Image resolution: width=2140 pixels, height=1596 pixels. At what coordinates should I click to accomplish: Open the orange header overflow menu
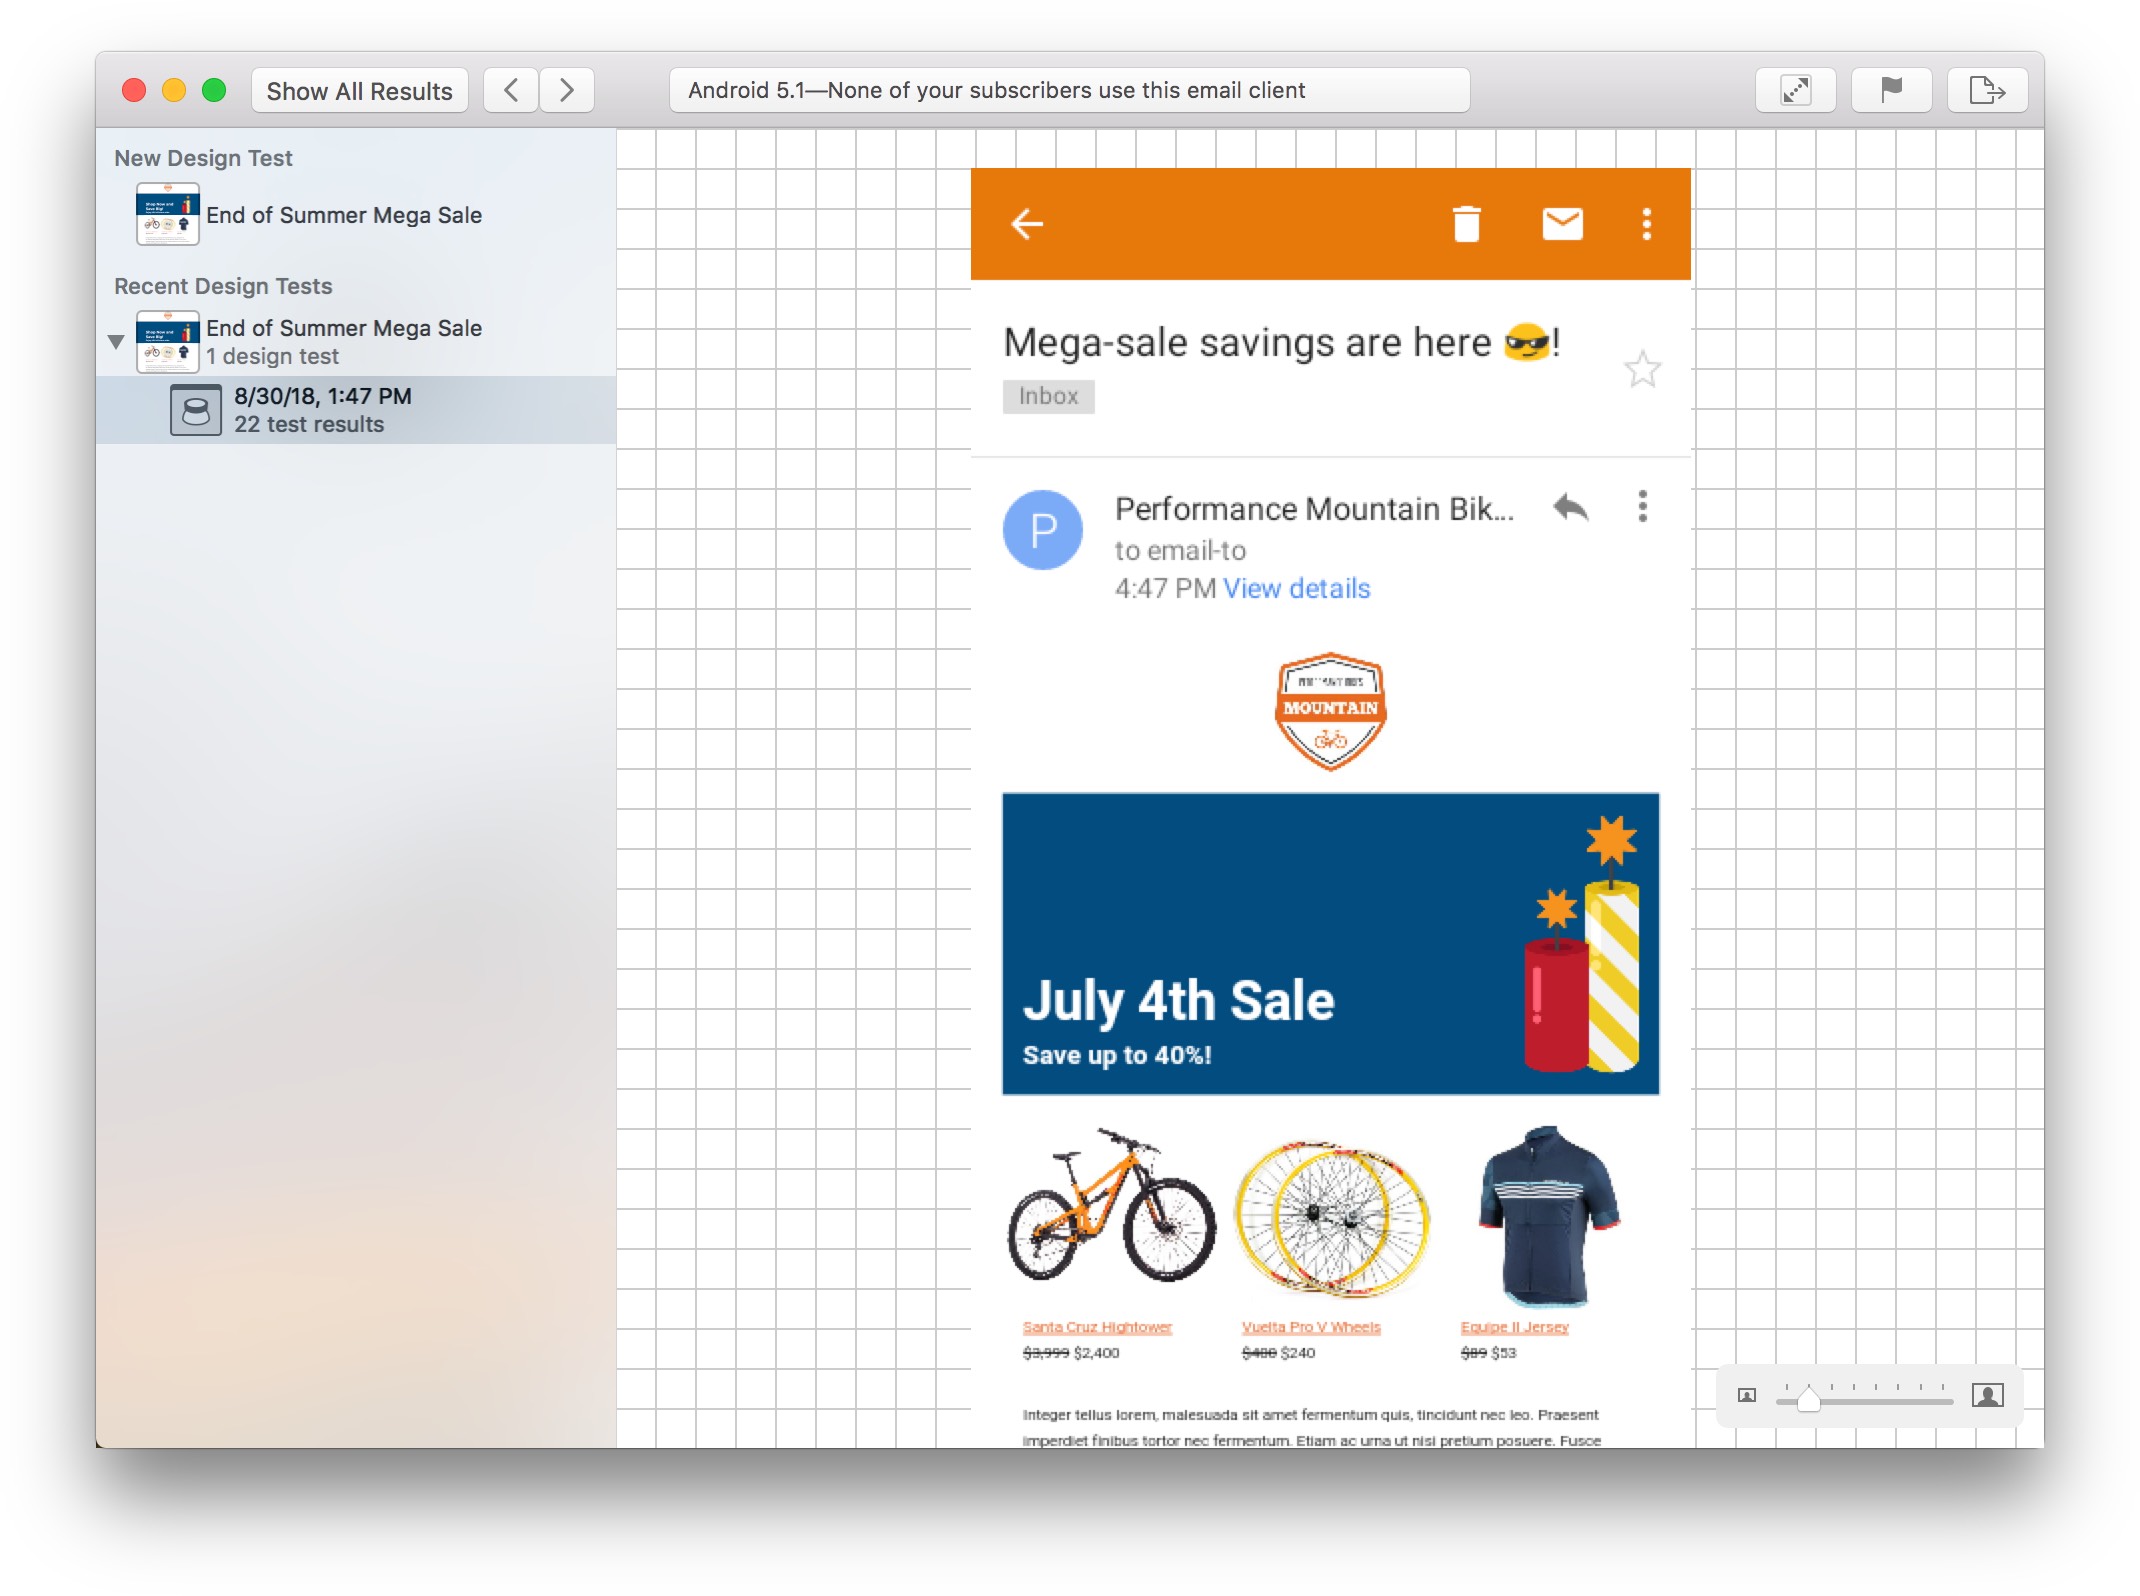[1646, 224]
